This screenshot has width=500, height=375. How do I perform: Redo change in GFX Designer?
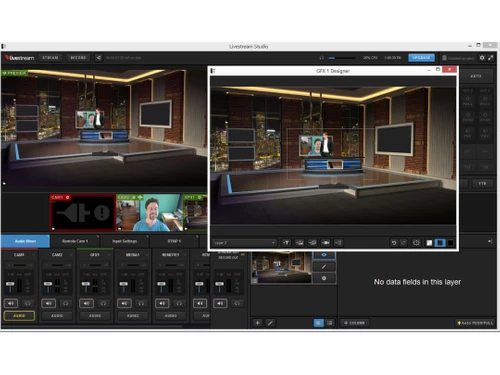pos(403,243)
